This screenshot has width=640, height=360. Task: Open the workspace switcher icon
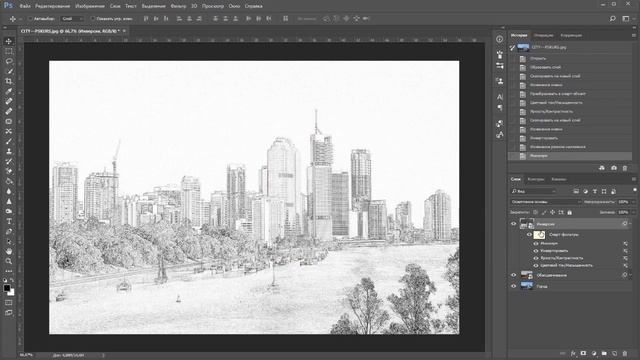[x=626, y=19]
